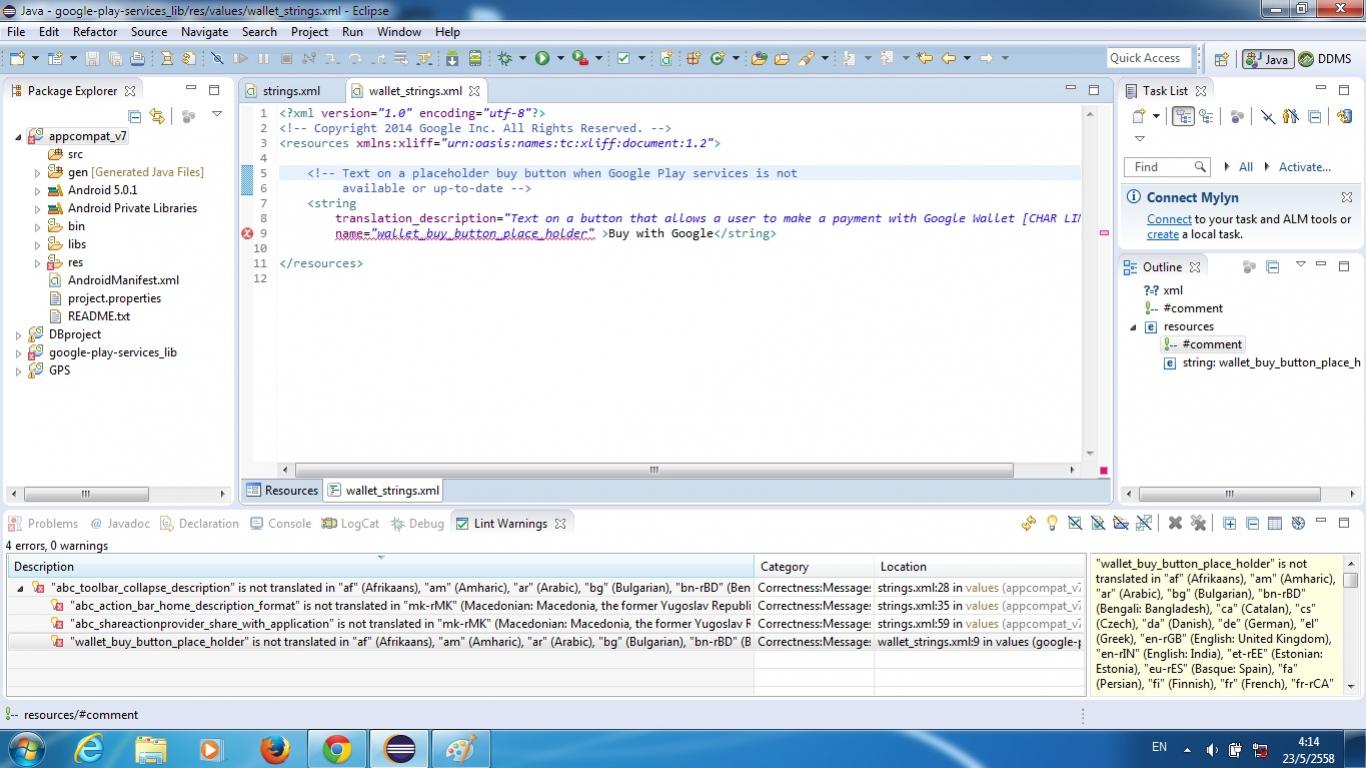Click the Find field in Task List
The width and height of the screenshot is (1366, 768).
tap(1166, 167)
